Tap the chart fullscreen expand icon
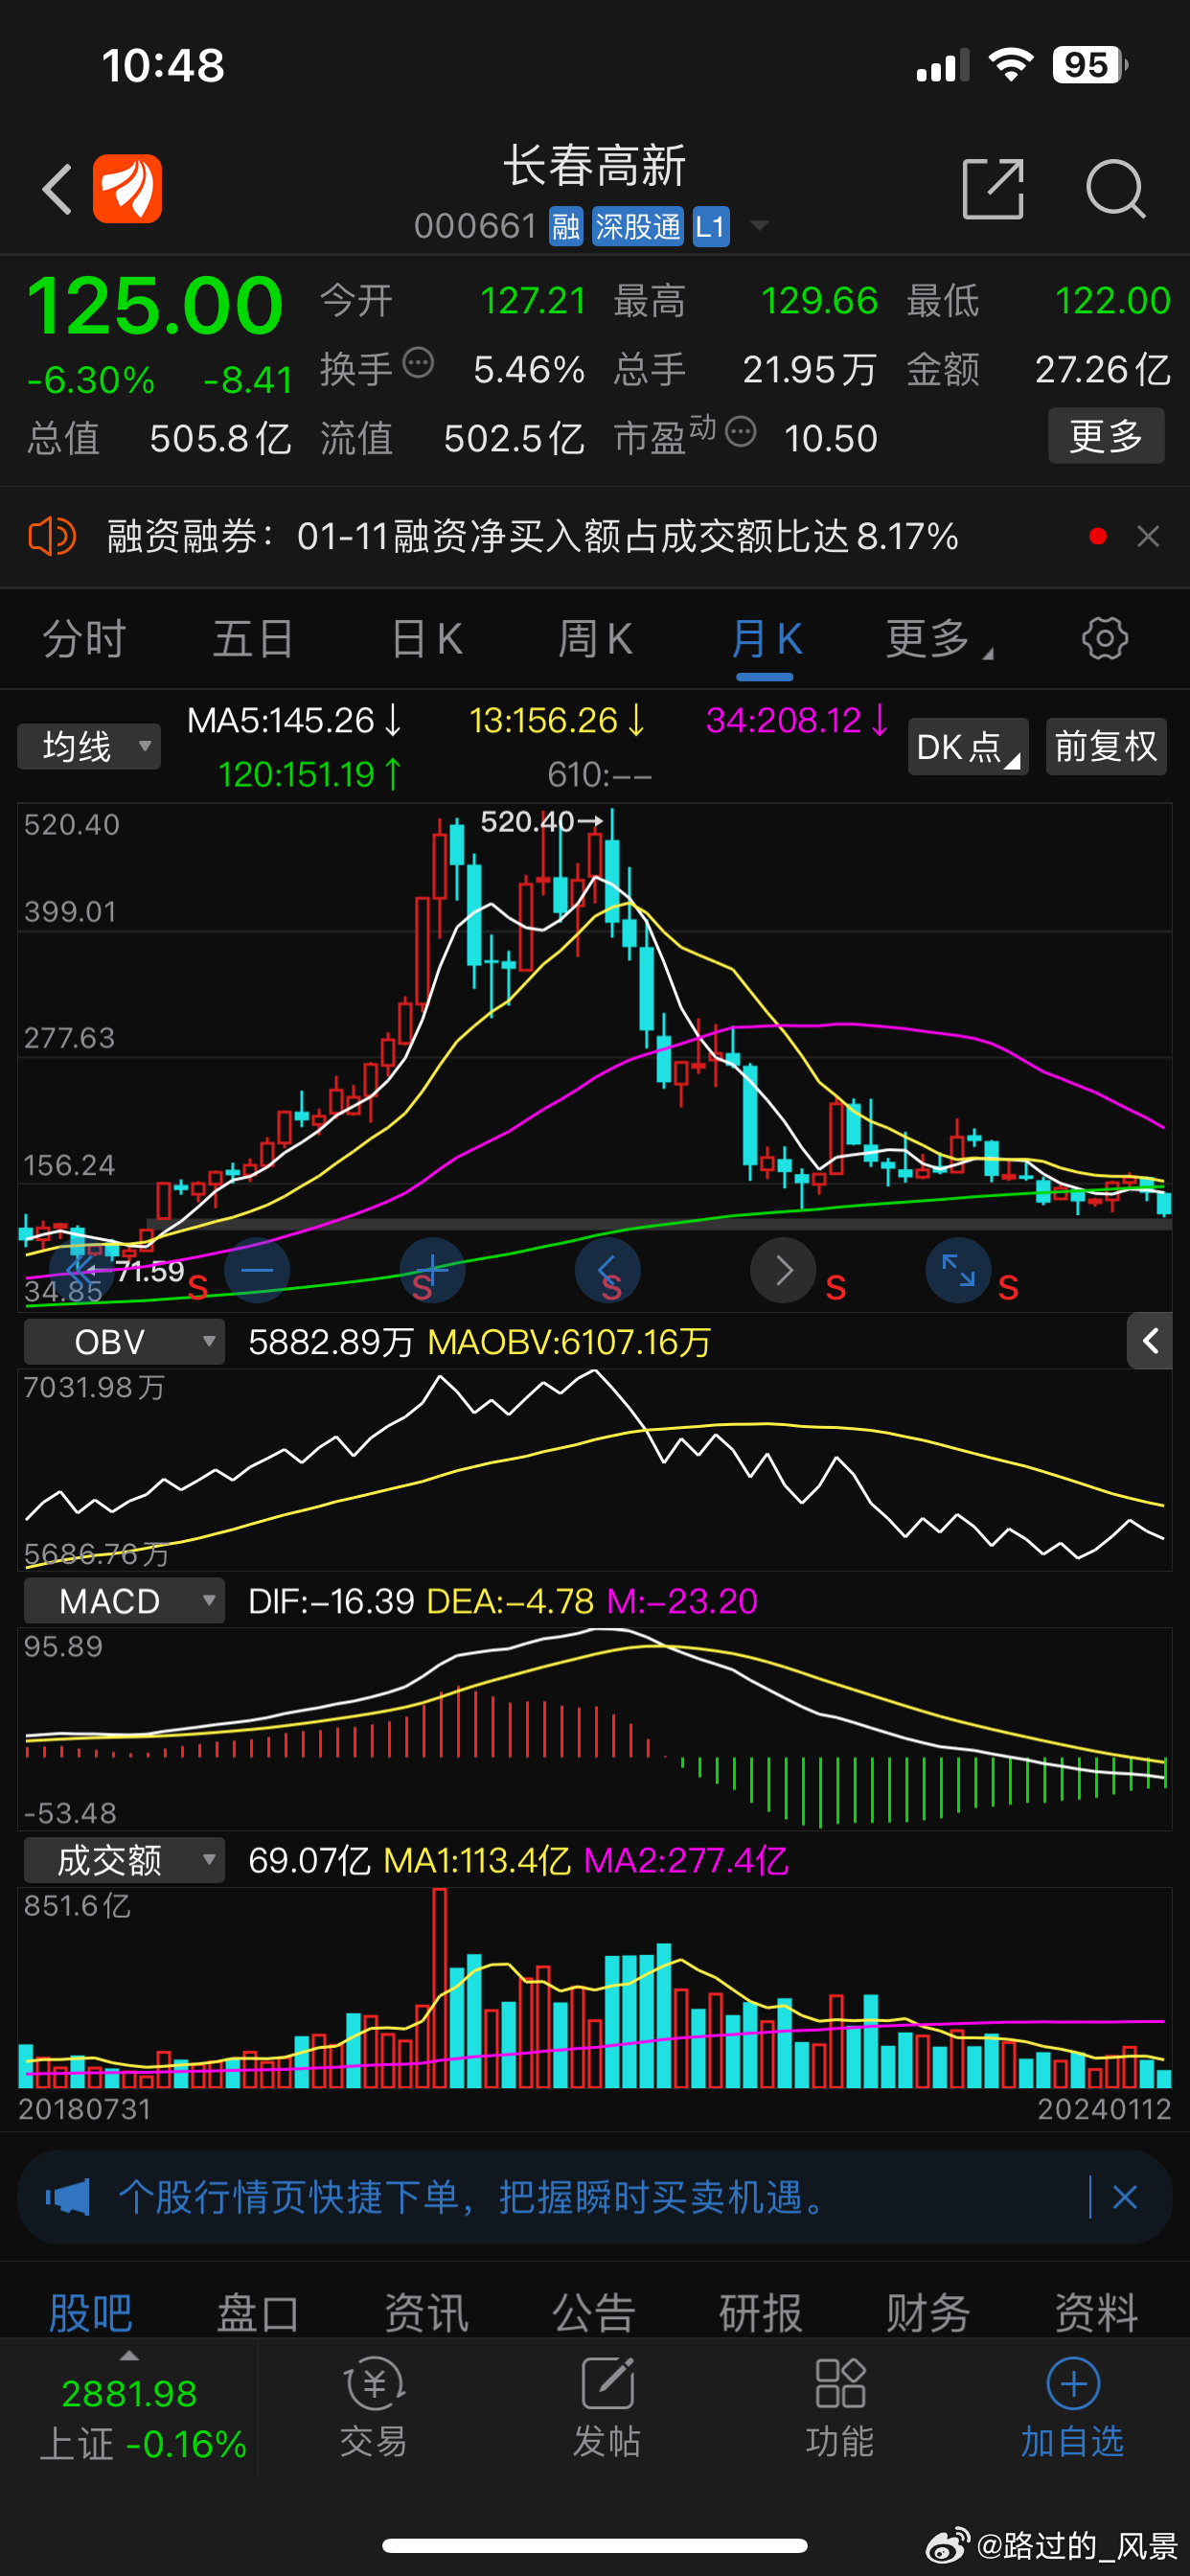Screen dimensions: 1190x2576 958,1270
